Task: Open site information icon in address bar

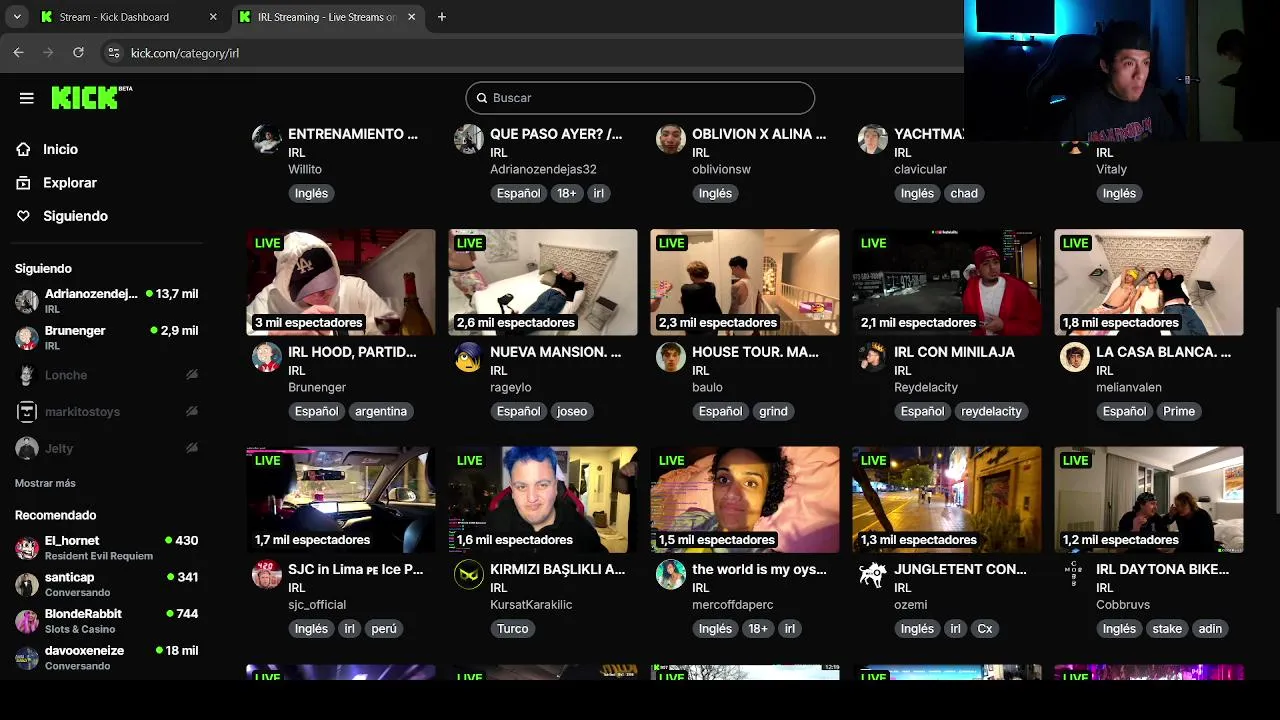Action: (113, 53)
